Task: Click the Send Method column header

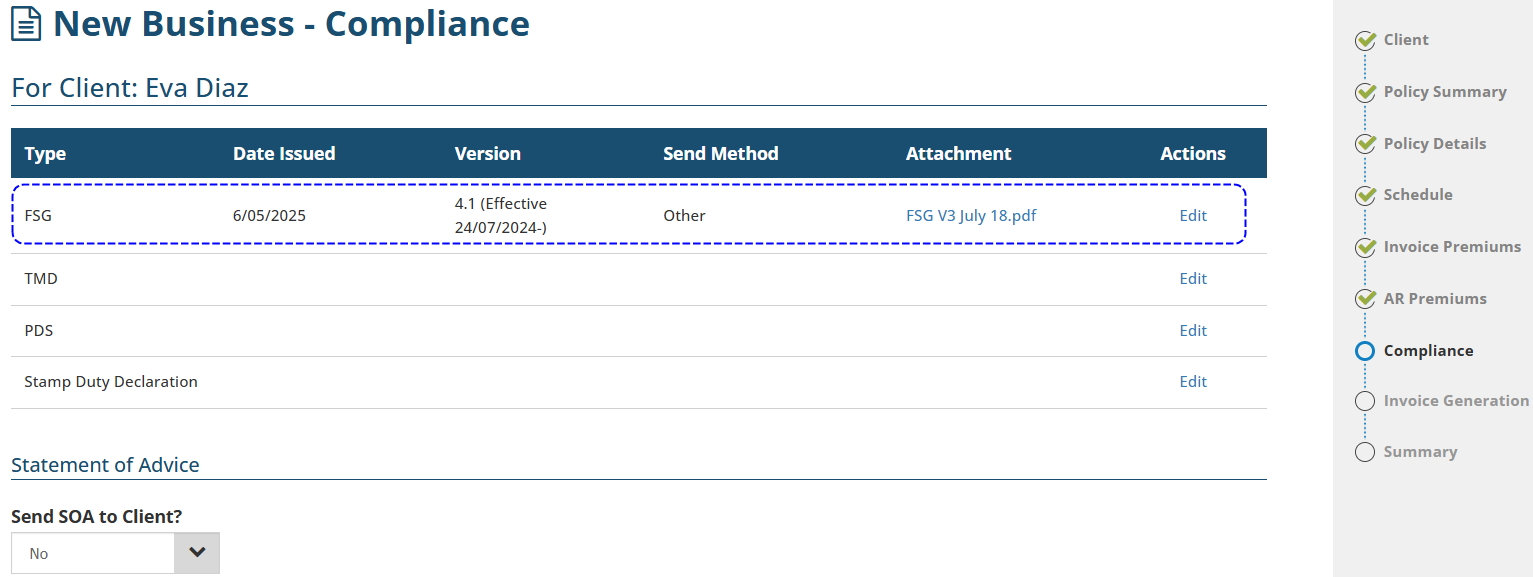Action: click(x=720, y=154)
